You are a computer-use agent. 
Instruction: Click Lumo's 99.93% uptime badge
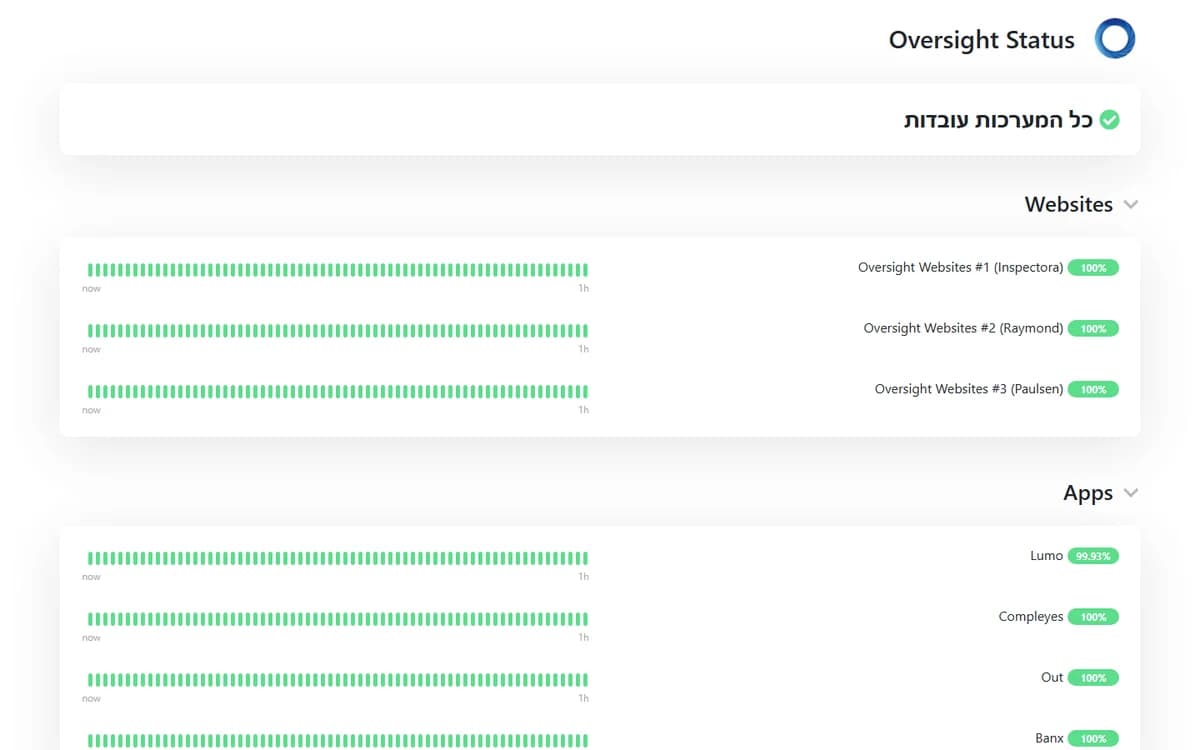point(1093,556)
